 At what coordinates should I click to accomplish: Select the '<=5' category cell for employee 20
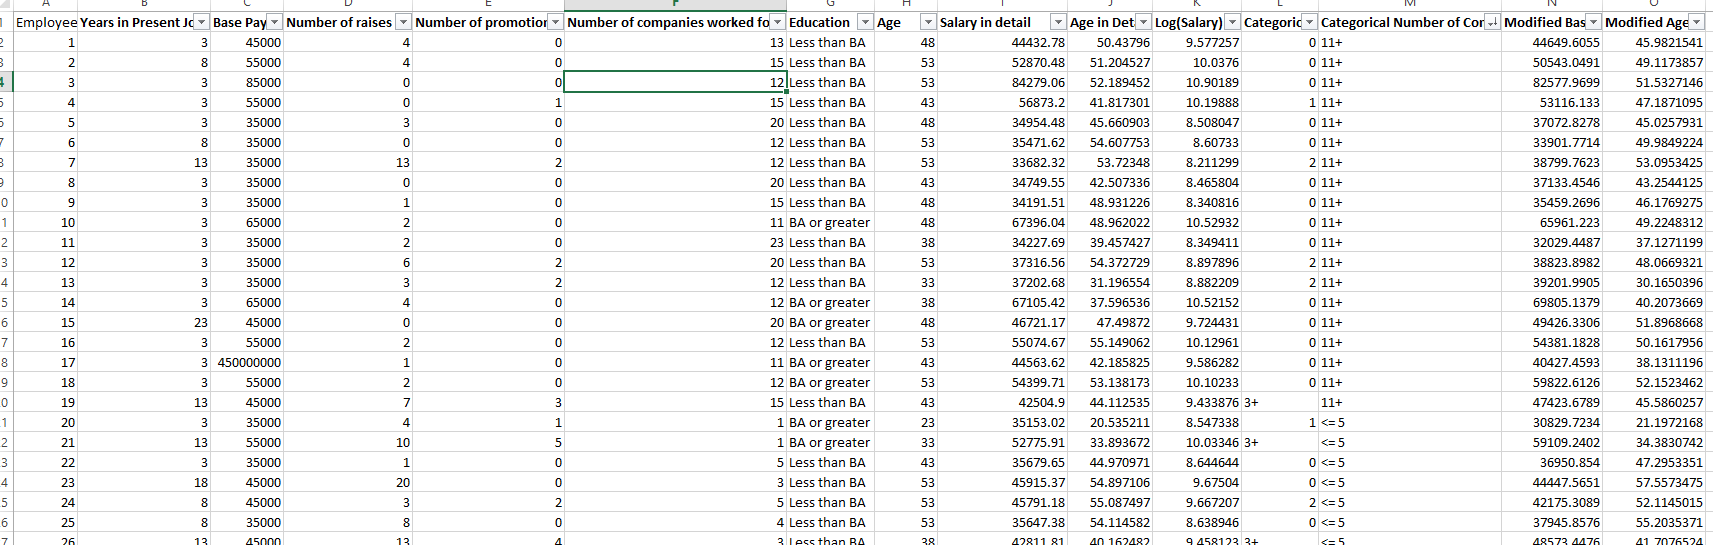[1410, 422]
